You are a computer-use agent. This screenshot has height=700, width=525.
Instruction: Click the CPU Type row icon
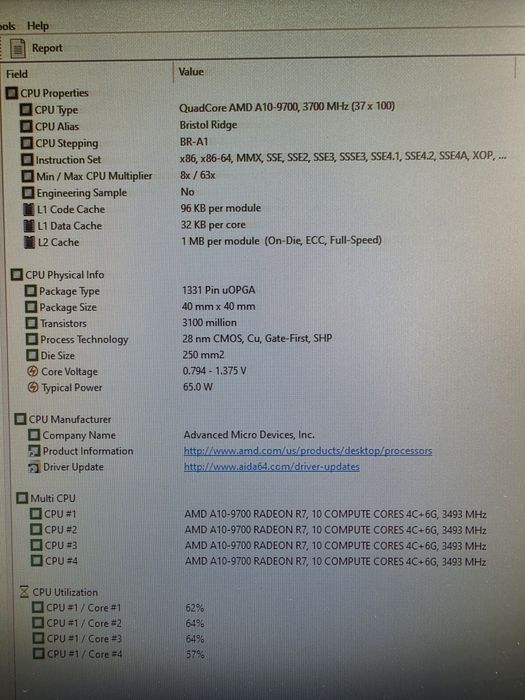point(26,109)
